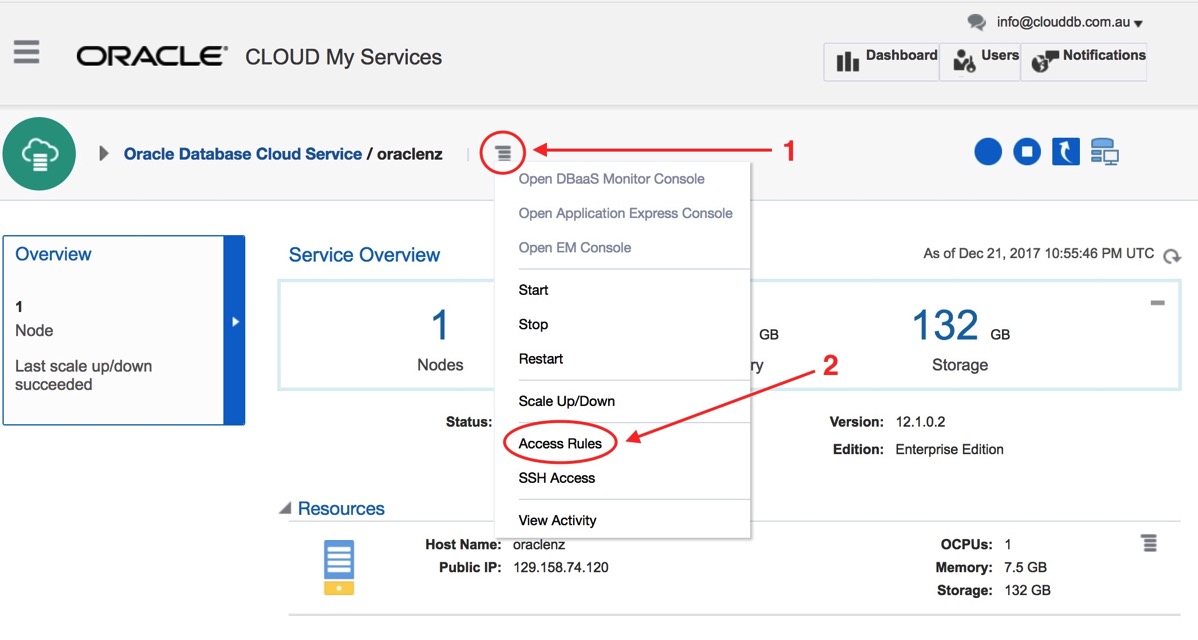Viewport: 1198px width, 640px height.
Task: Choose SSH Access menu item
Action: coord(556,478)
